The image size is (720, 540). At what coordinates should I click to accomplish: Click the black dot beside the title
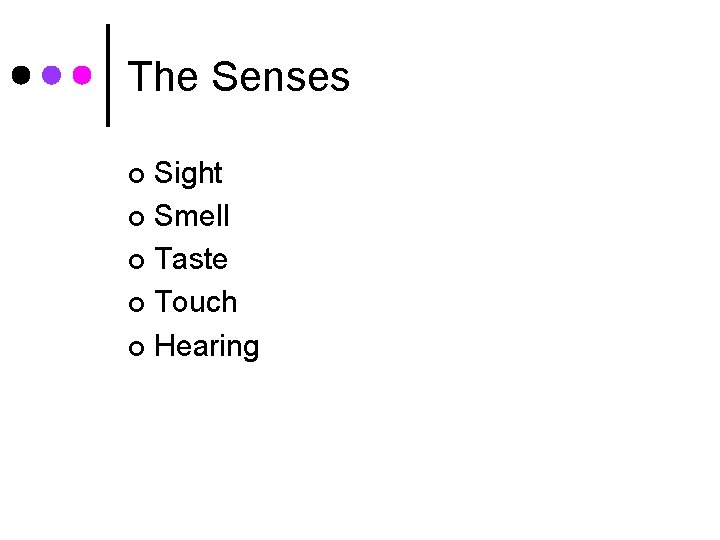tap(21, 75)
